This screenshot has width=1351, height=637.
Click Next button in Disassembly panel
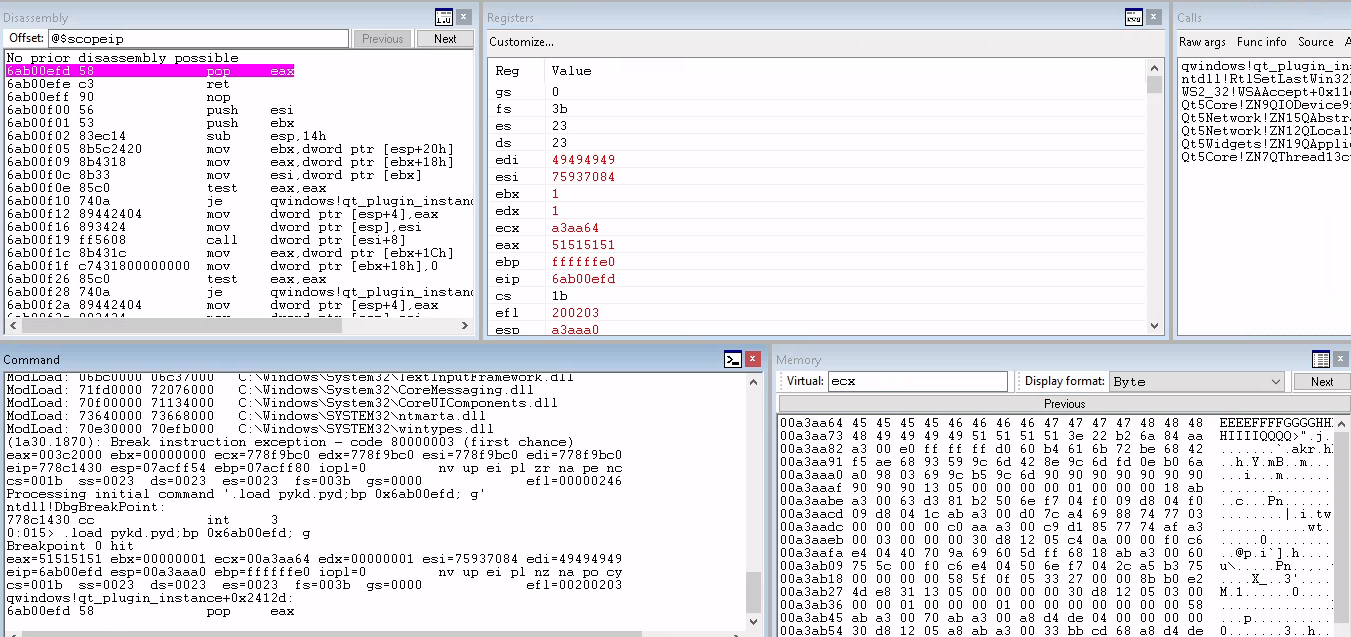[x=445, y=39]
